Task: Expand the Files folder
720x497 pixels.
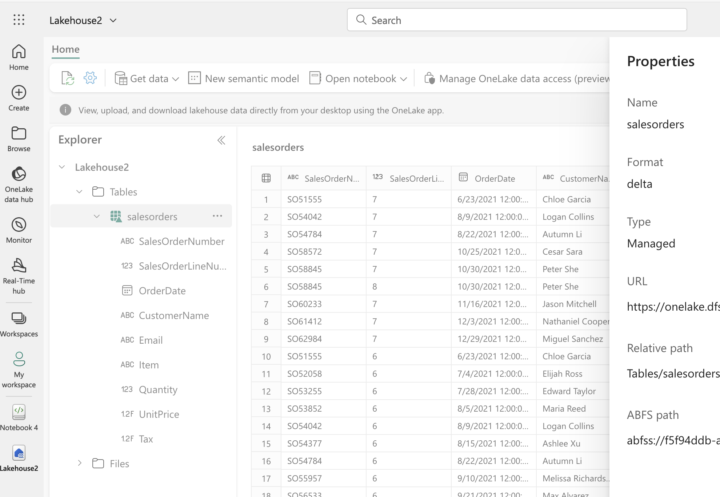Action: pos(81,463)
